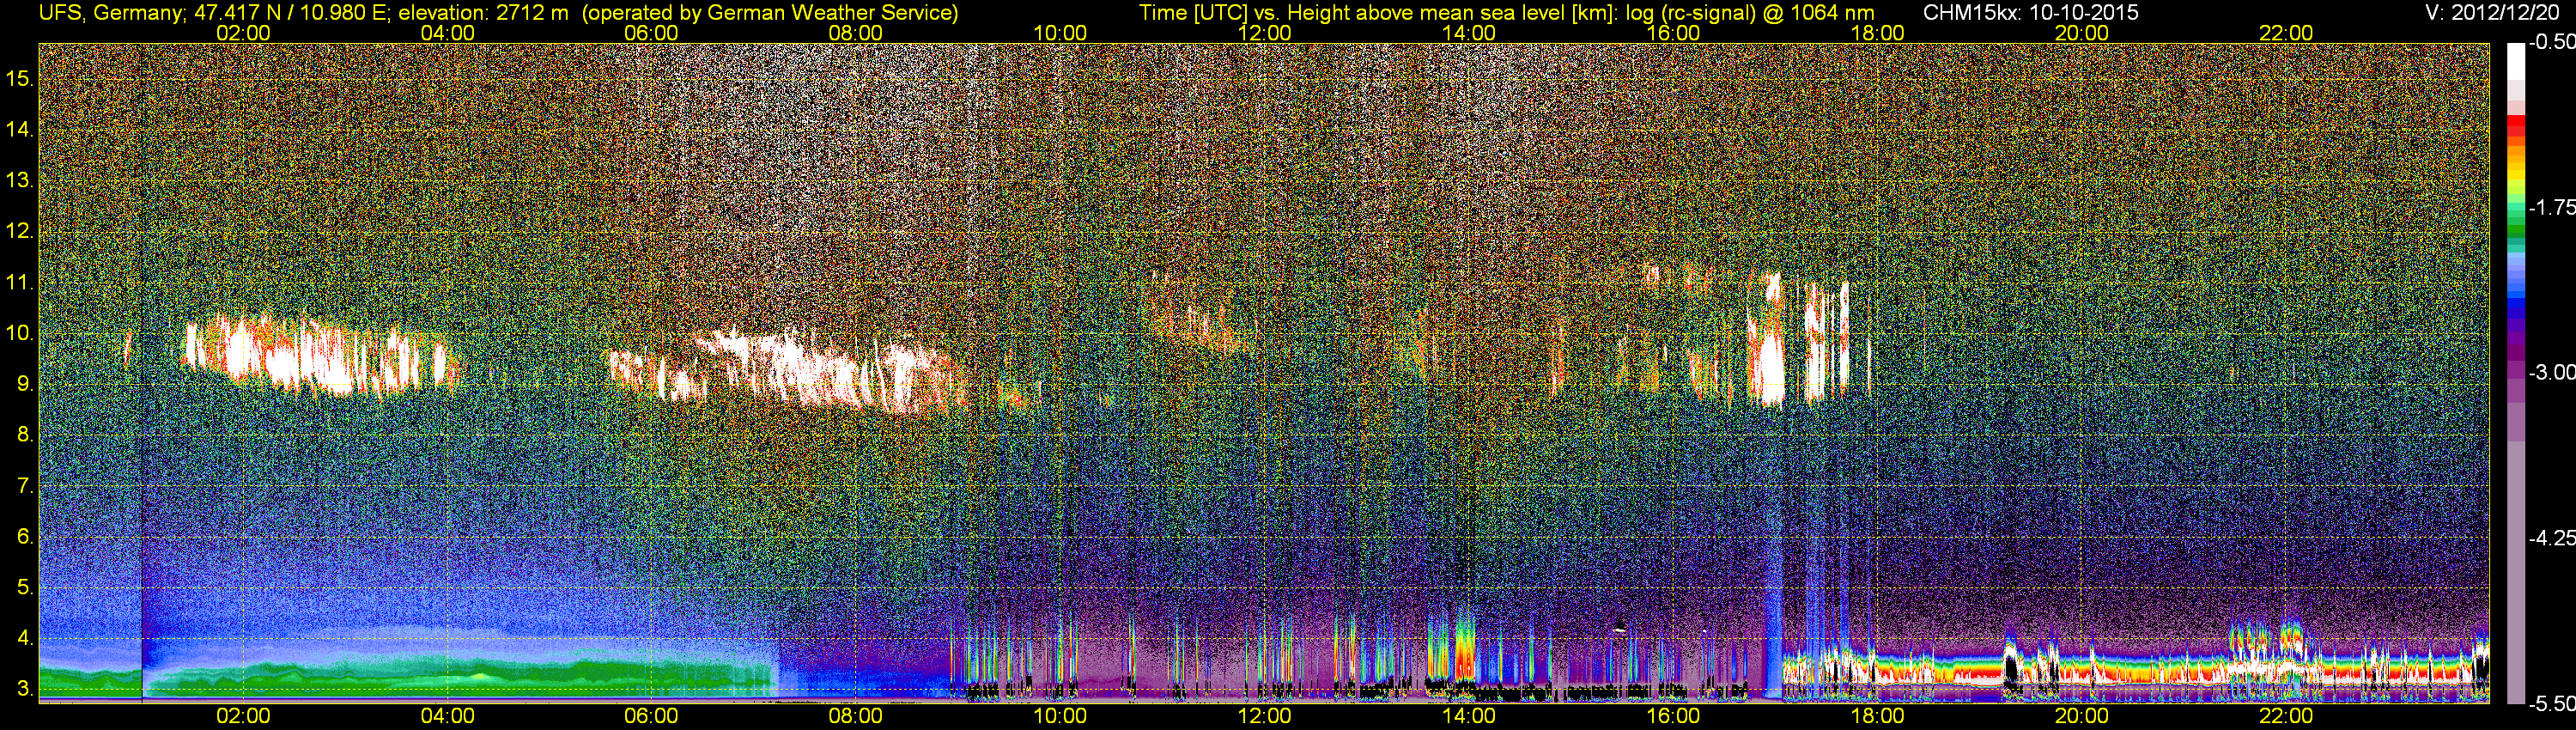This screenshot has height=730, width=2576.
Task: Click the '4.' height axis label
Action: click(25, 638)
